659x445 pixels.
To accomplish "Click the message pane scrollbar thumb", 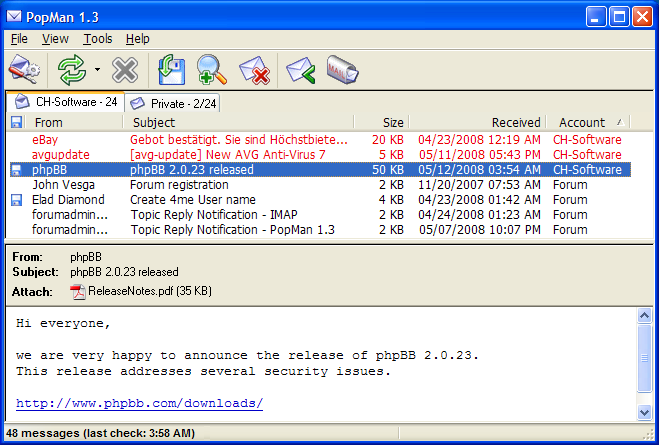I will [x=644, y=358].
